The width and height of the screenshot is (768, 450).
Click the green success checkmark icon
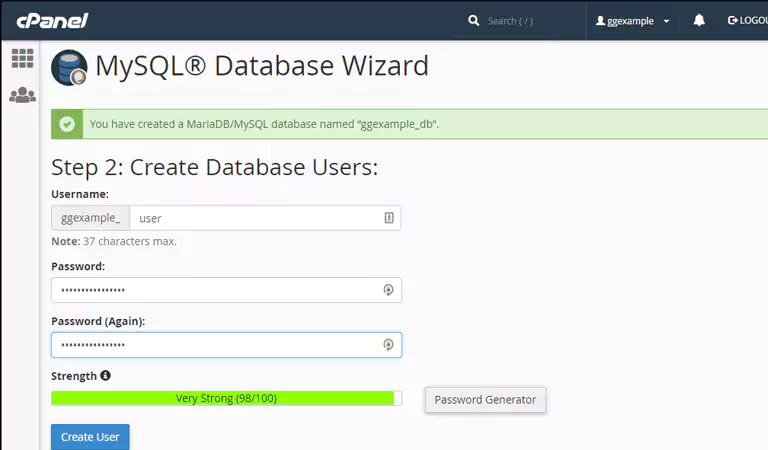point(67,124)
